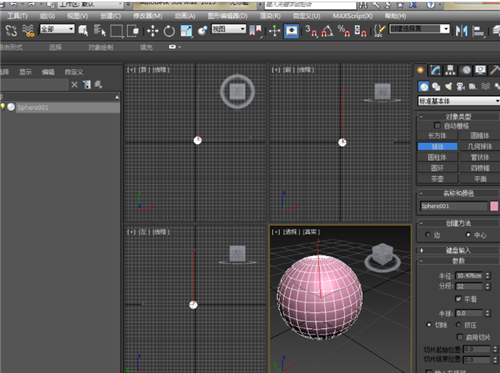Click the Mirror tool icon
Image resolution: width=500 pixels, height=373 pixels.
[462, 31]
